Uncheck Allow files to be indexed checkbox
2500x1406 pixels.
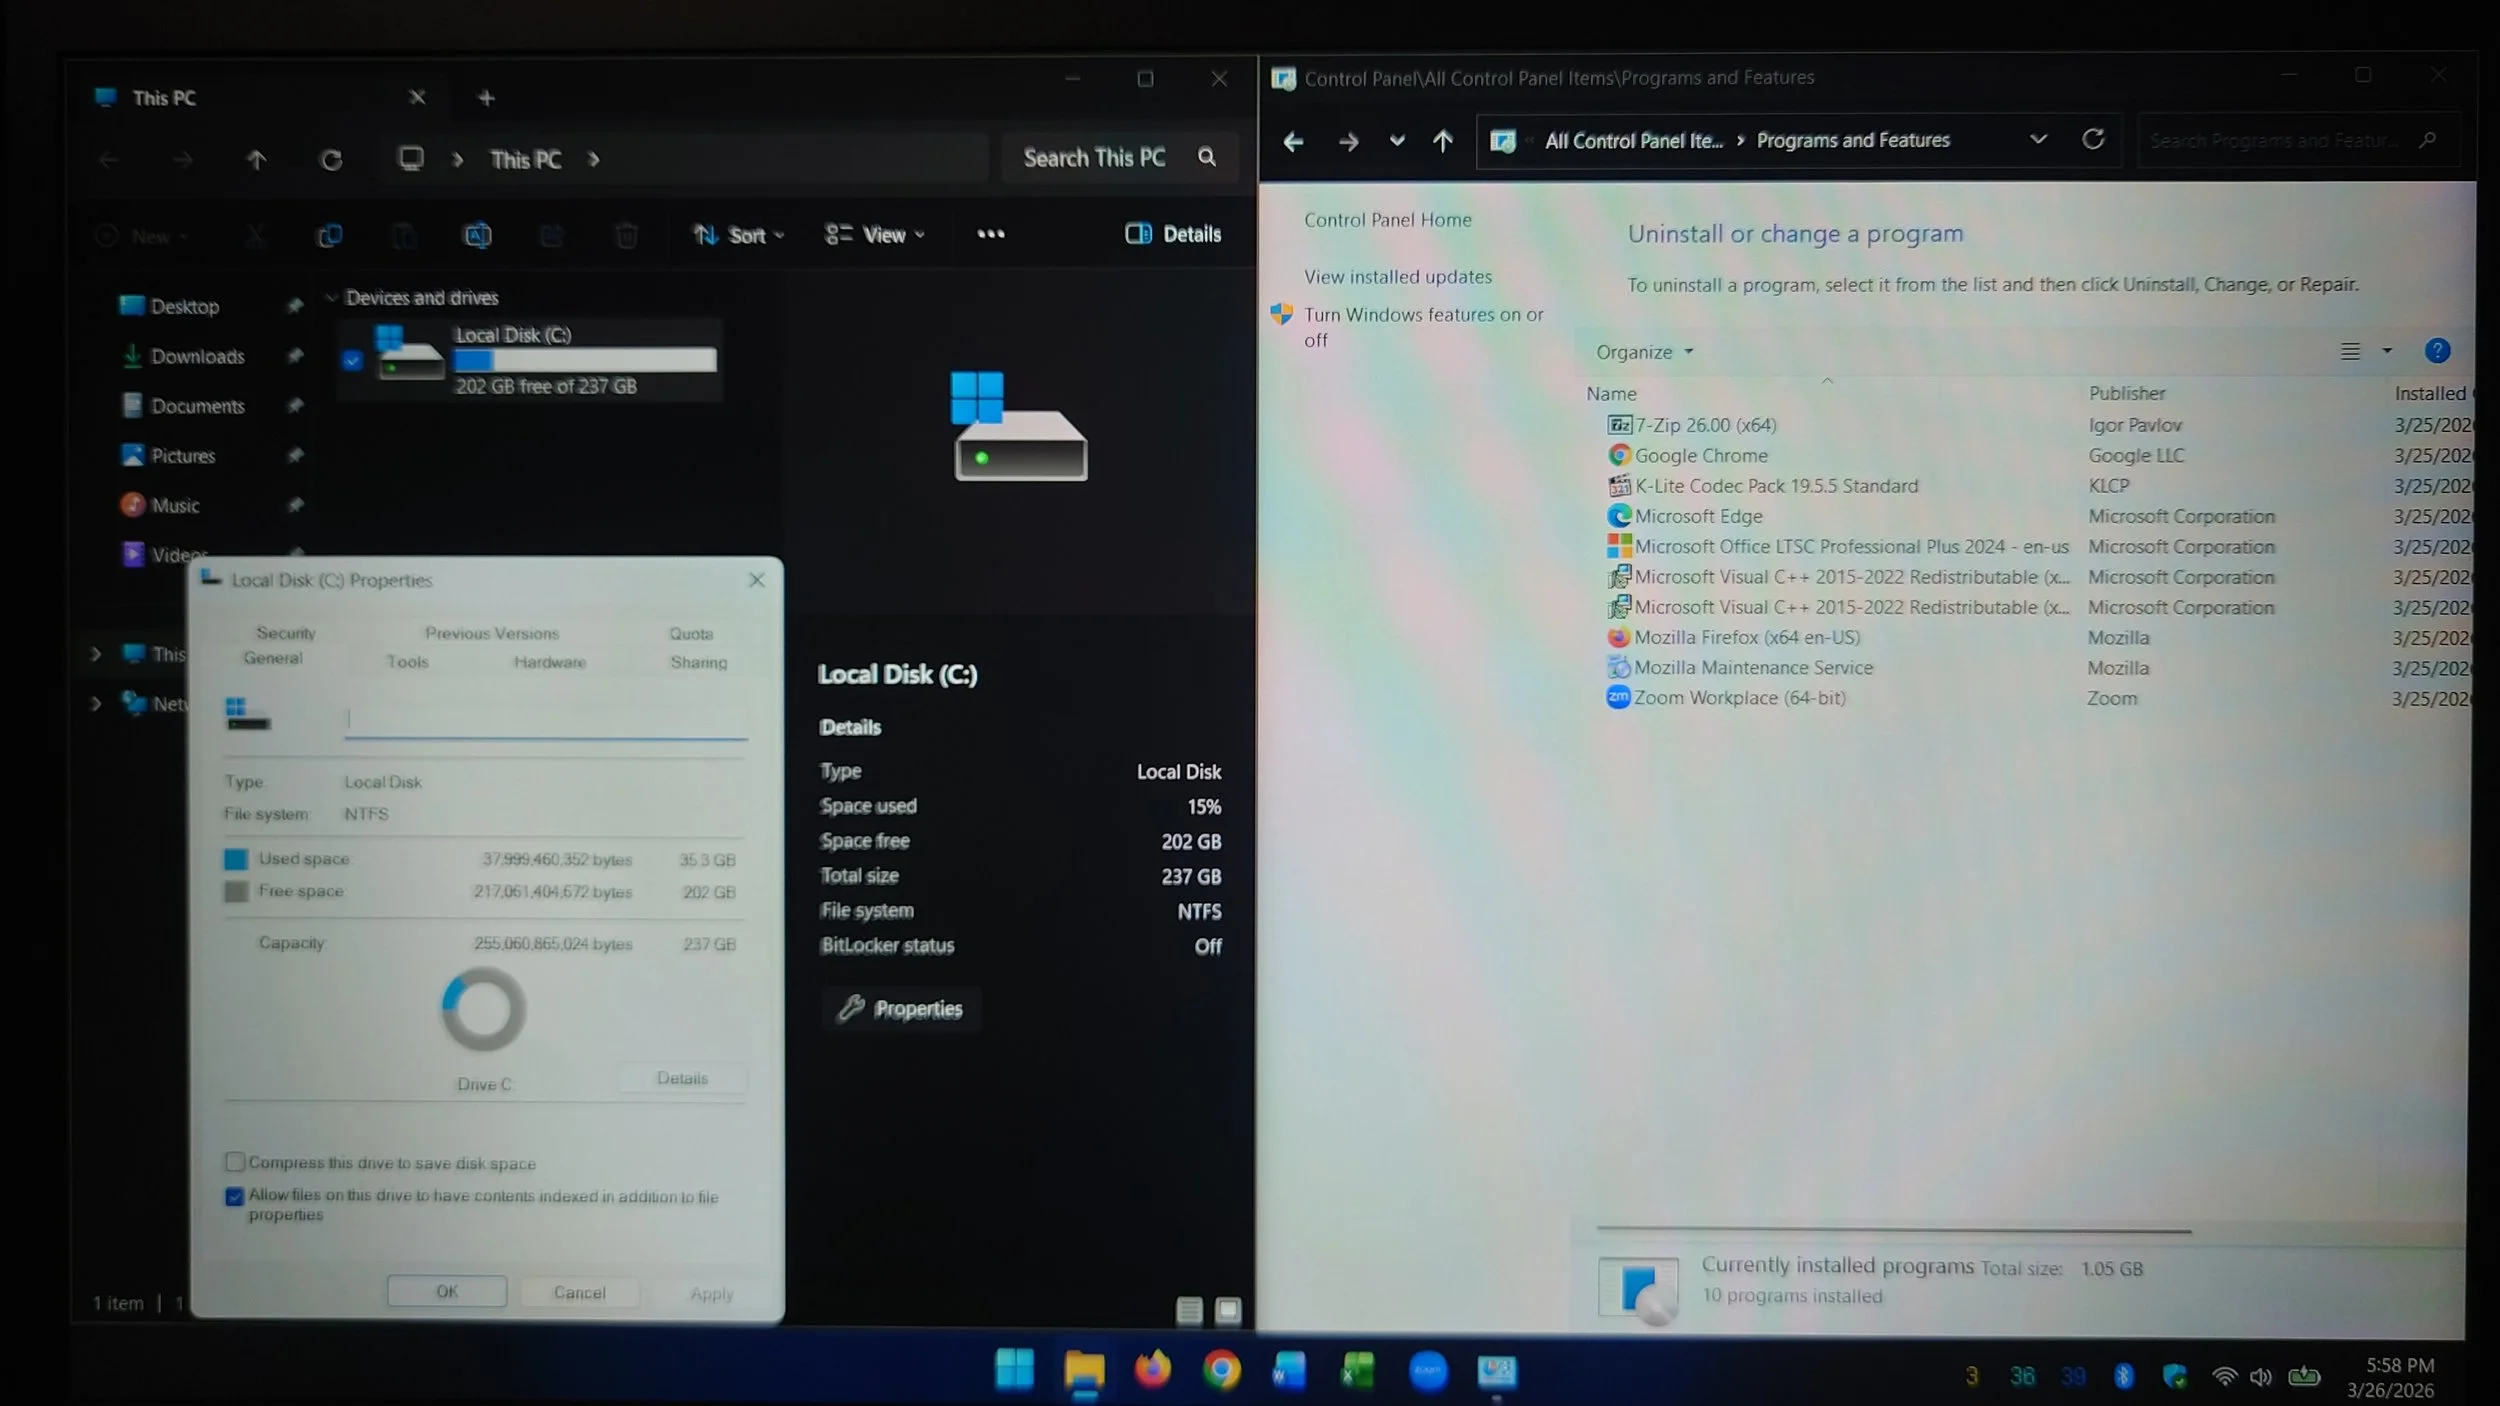[235, 1196]
